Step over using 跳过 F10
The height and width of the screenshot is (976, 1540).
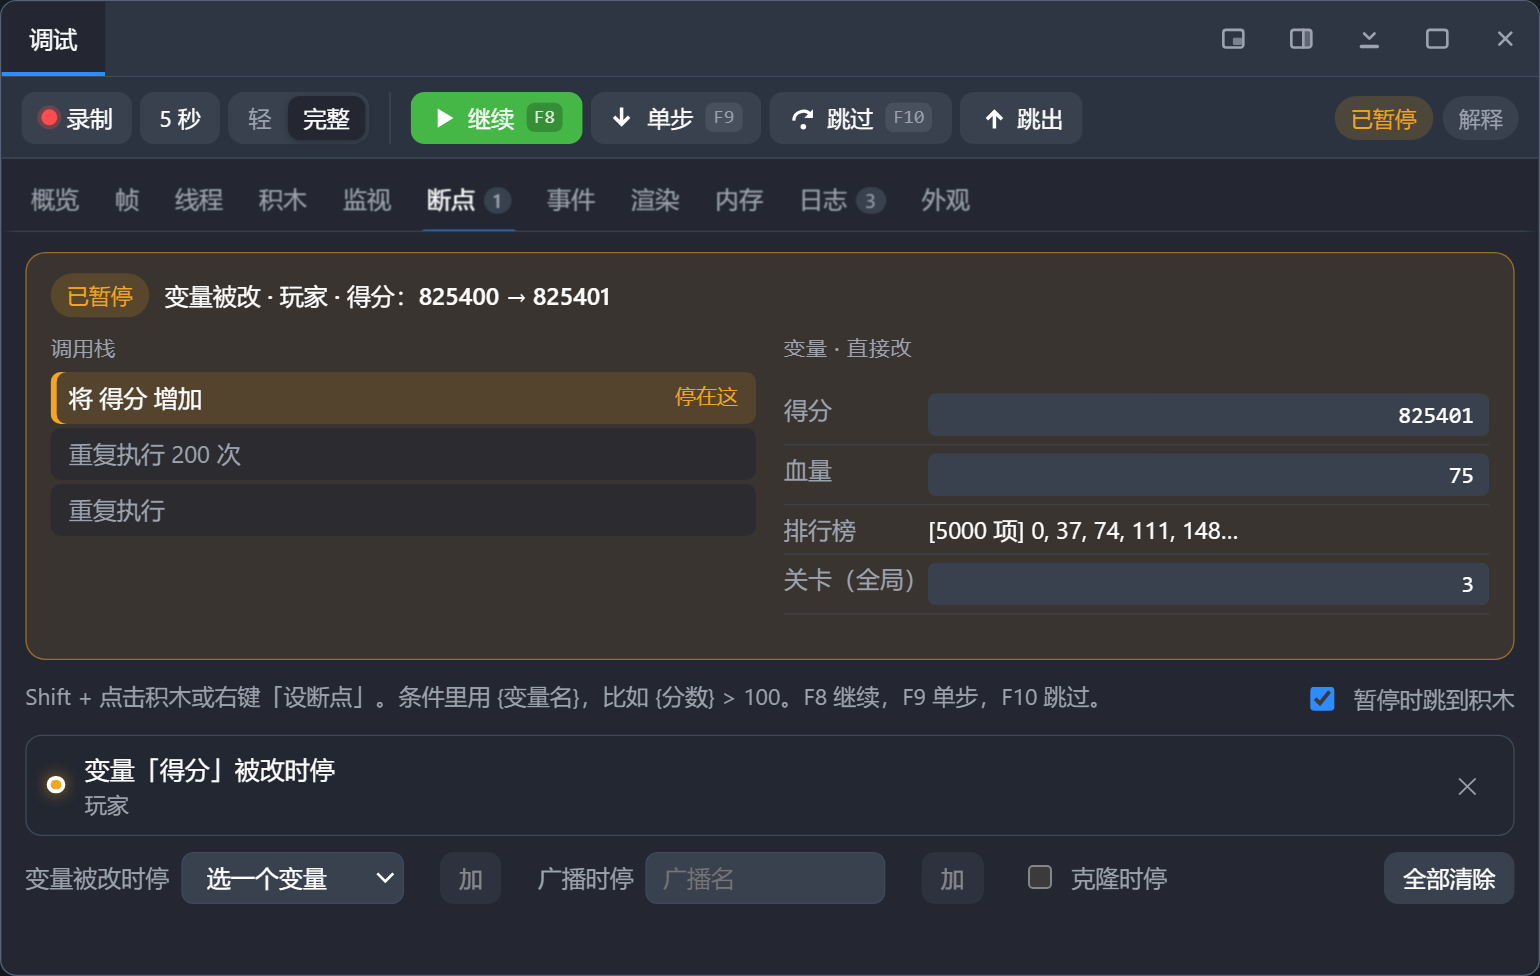tap(860, 118)
